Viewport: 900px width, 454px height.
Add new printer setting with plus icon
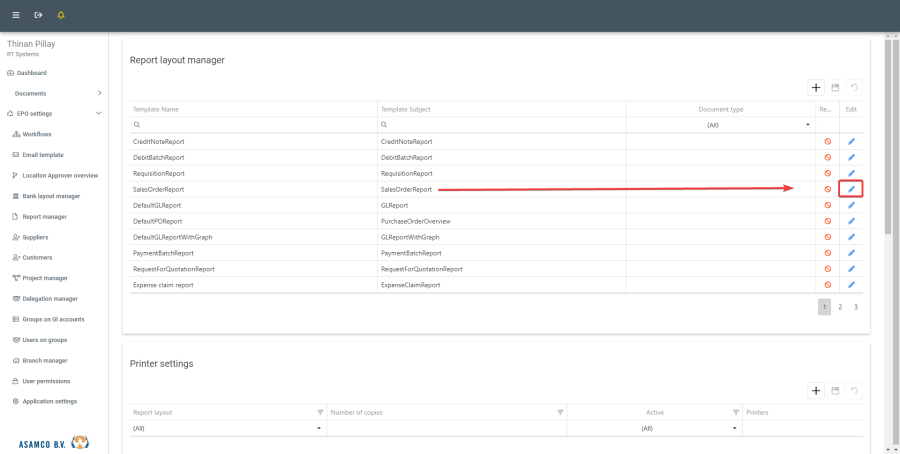coord(816,390)
